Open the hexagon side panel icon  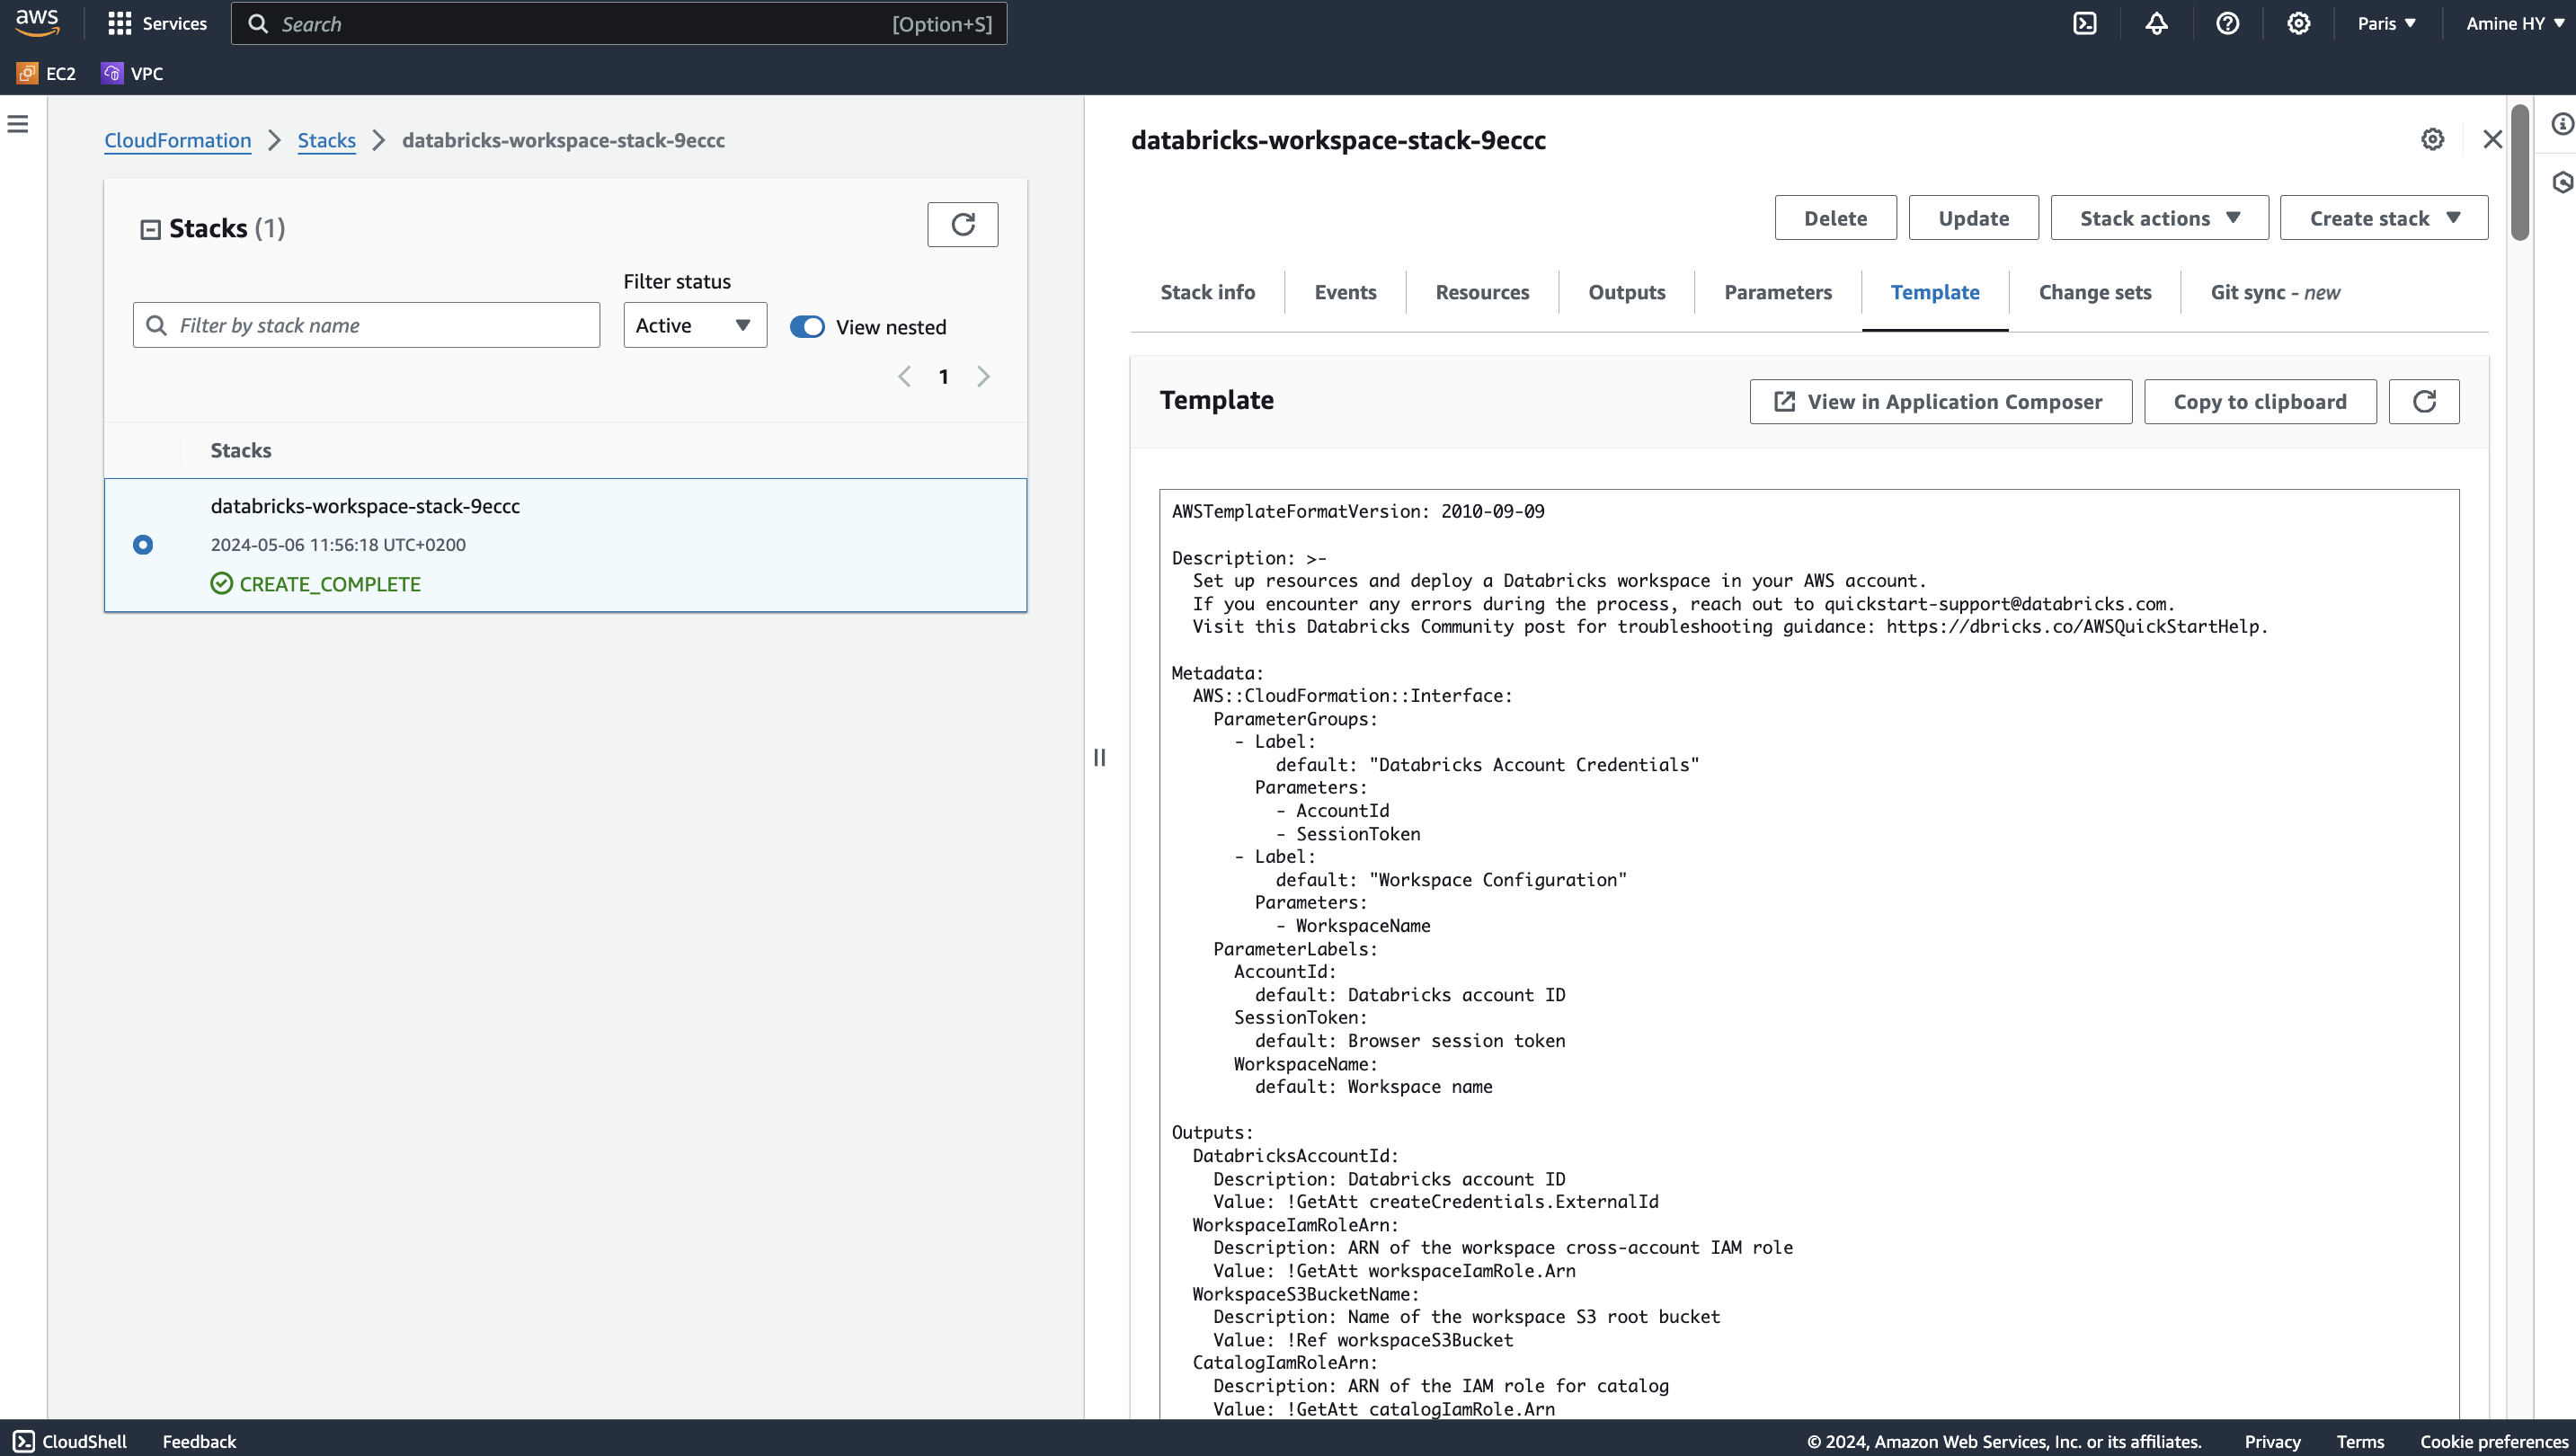(x=2562, y=182)
